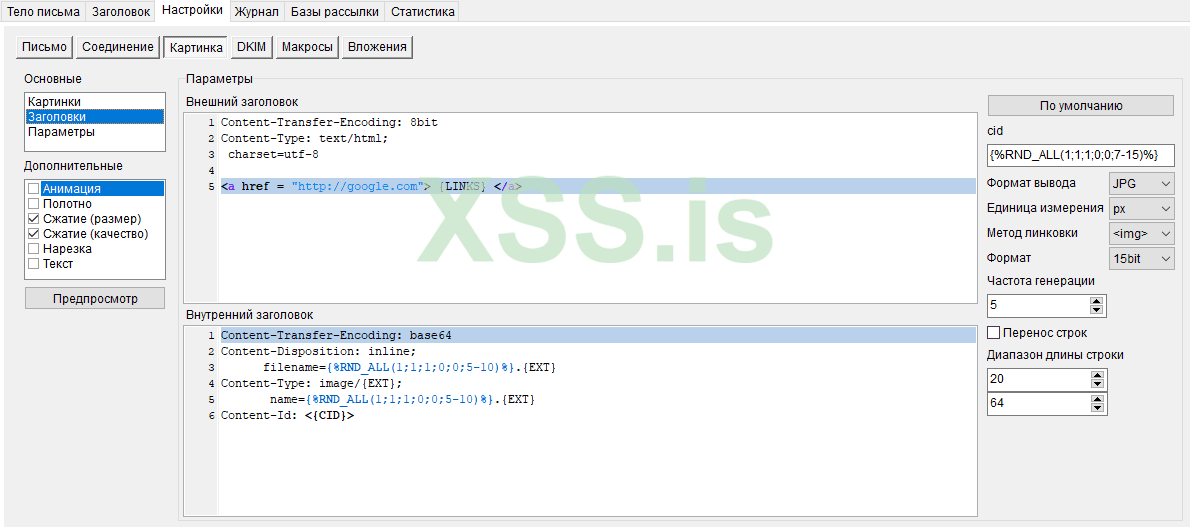Click the Предпросмотр button
The width and height of the screenshot is (1190, 527).
(95, 298)
